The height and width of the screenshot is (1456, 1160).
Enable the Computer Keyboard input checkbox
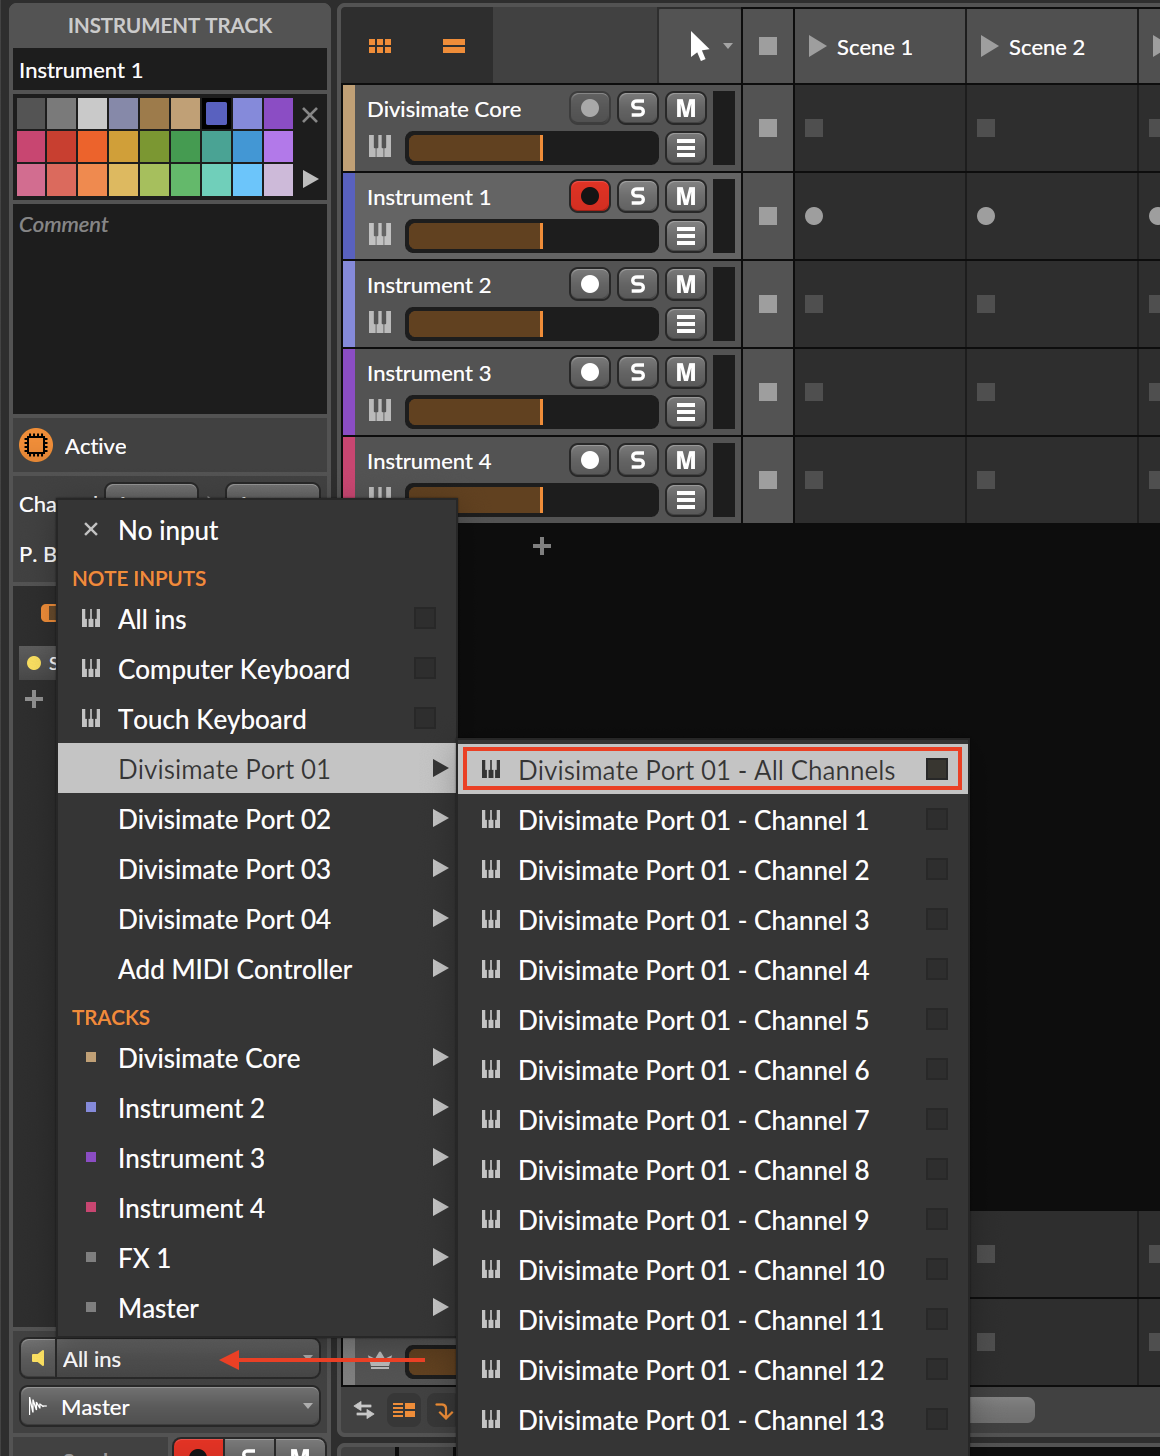(425, 668)
